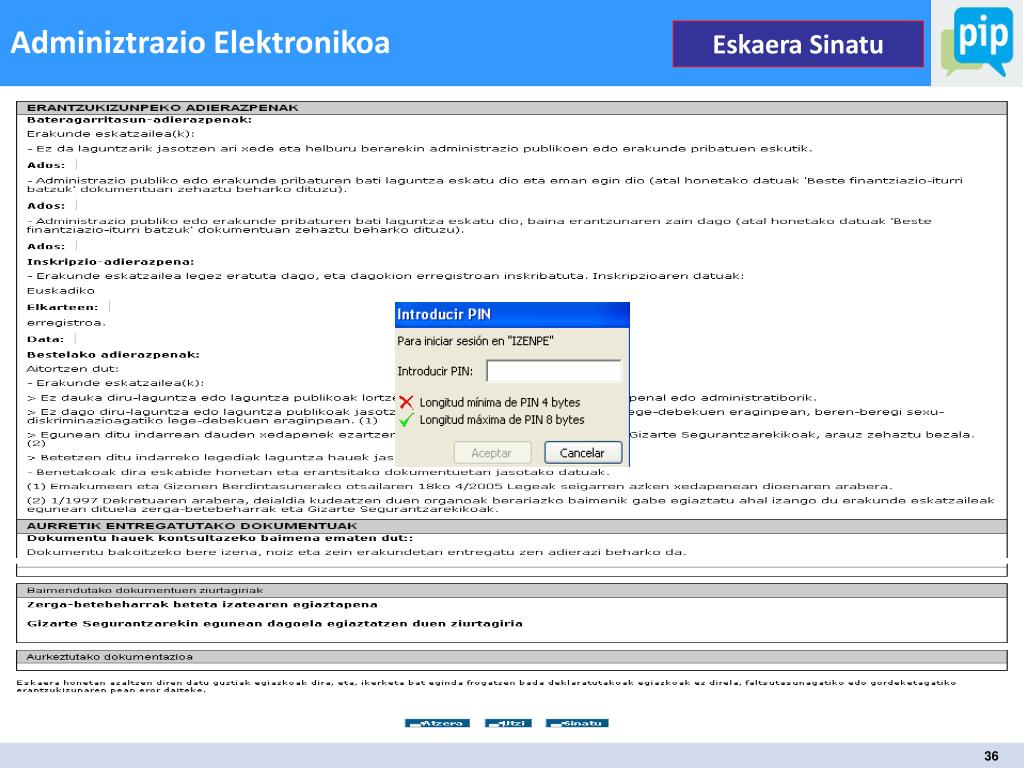Click the 'Benetakoak dira eskabide honetan' line
Screen dimensions: 1024x768
coord(318,472)
